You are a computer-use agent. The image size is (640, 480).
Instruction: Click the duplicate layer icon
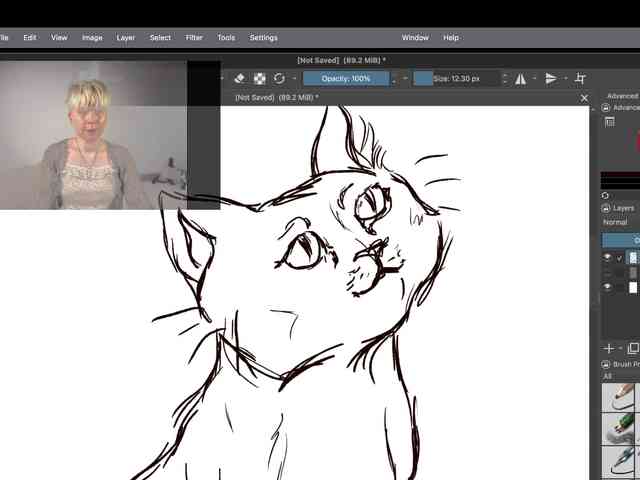pos(633,348)
